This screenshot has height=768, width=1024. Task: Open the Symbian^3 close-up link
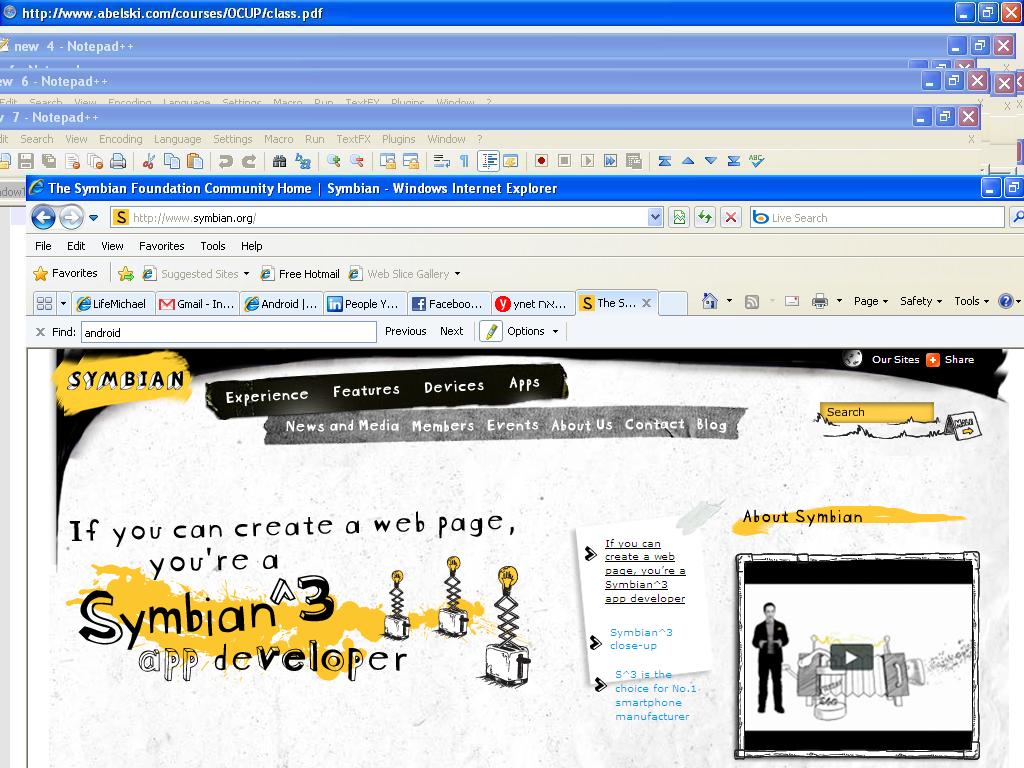click(x=641, y=639)
